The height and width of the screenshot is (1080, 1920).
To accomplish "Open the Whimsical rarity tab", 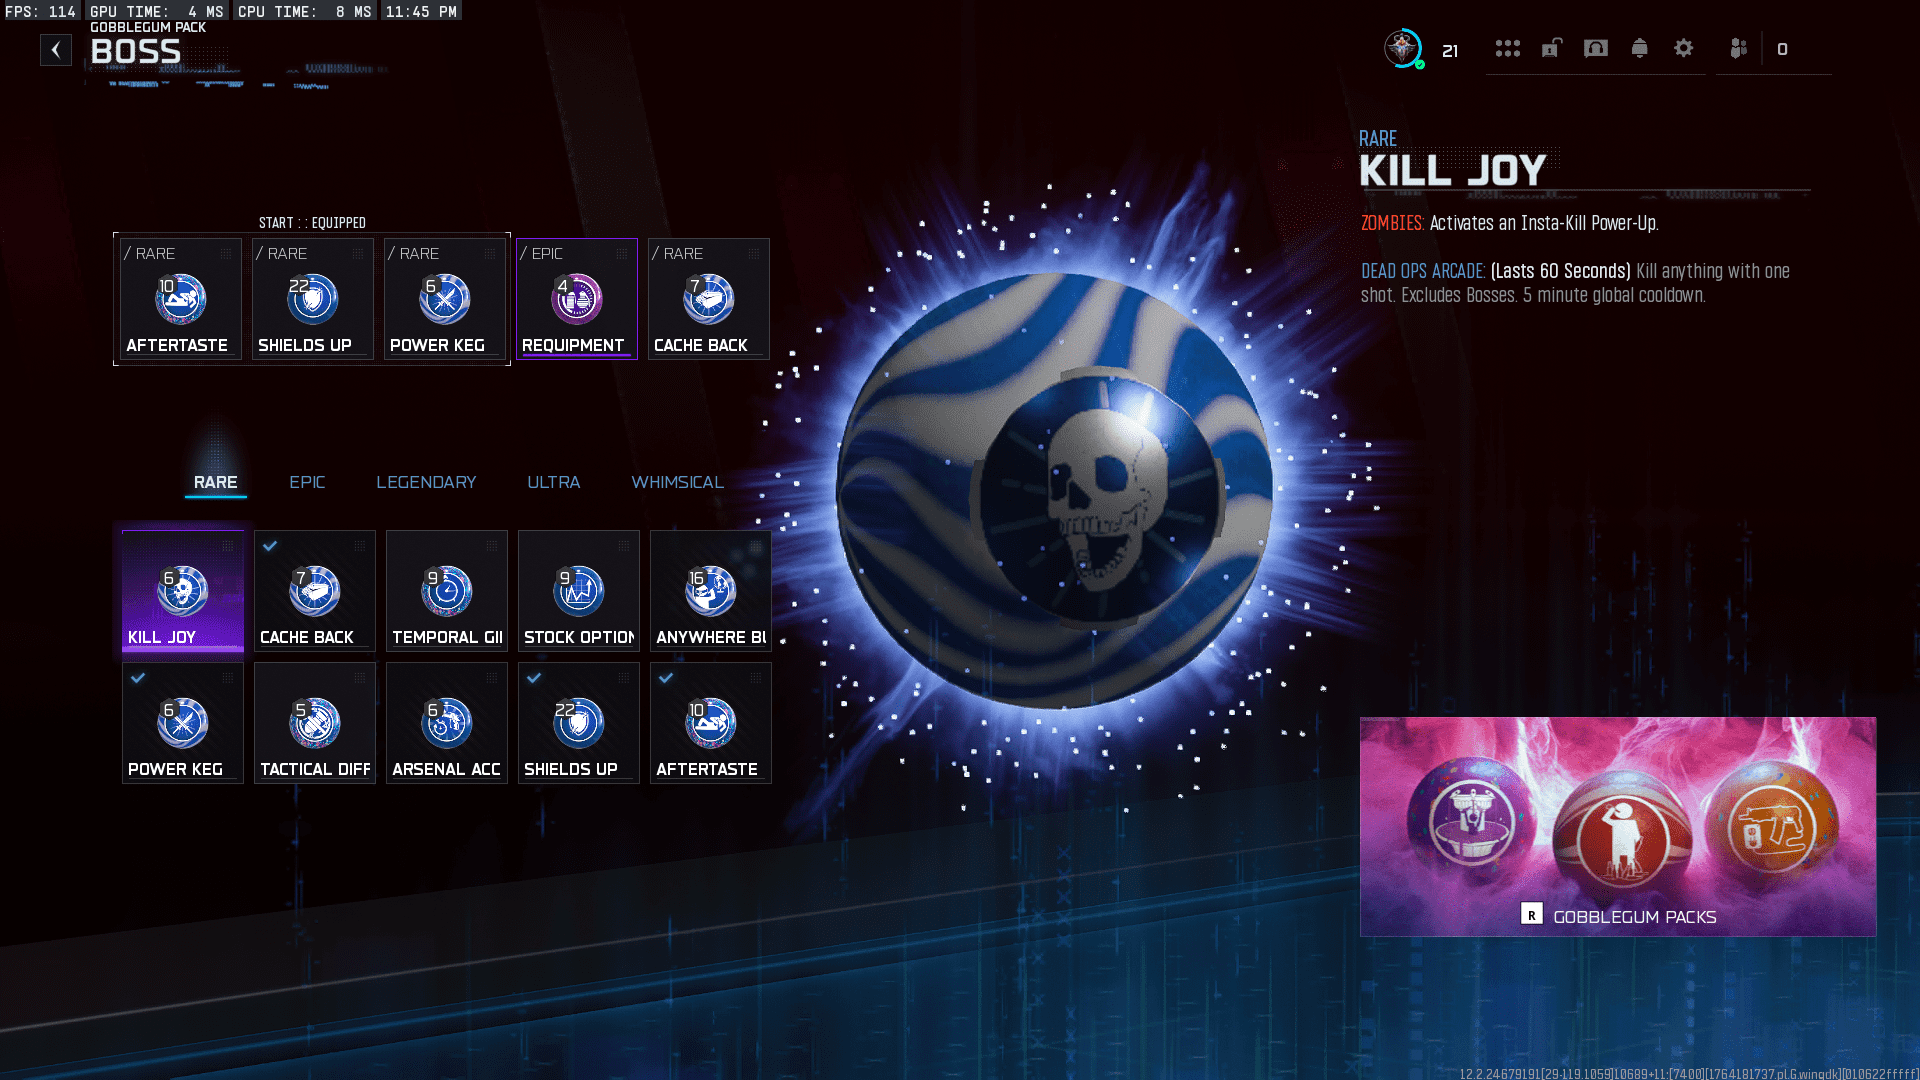I will coord(677,482).
